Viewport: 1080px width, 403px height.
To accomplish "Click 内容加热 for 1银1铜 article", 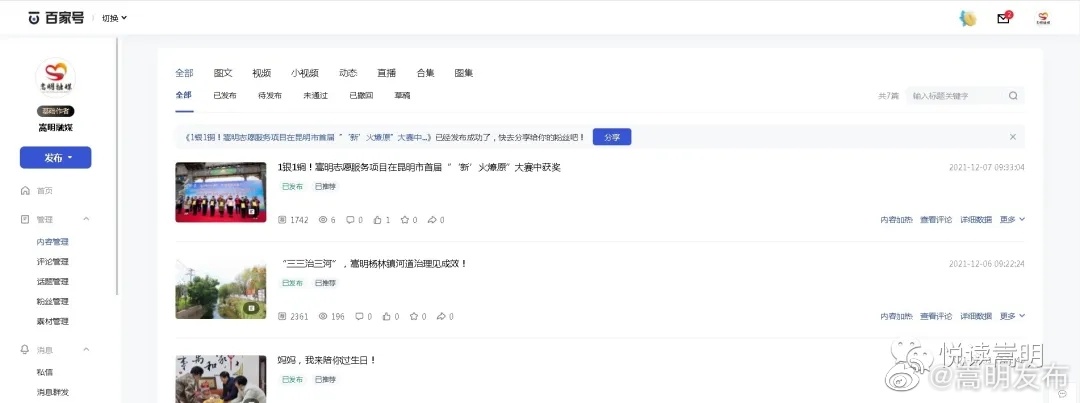I will click(897, 220).
